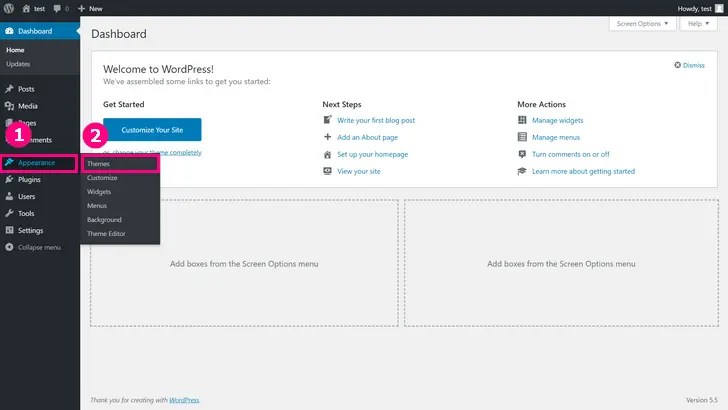Expand the Help dropdown tab
728x410 pixels.
698,24
